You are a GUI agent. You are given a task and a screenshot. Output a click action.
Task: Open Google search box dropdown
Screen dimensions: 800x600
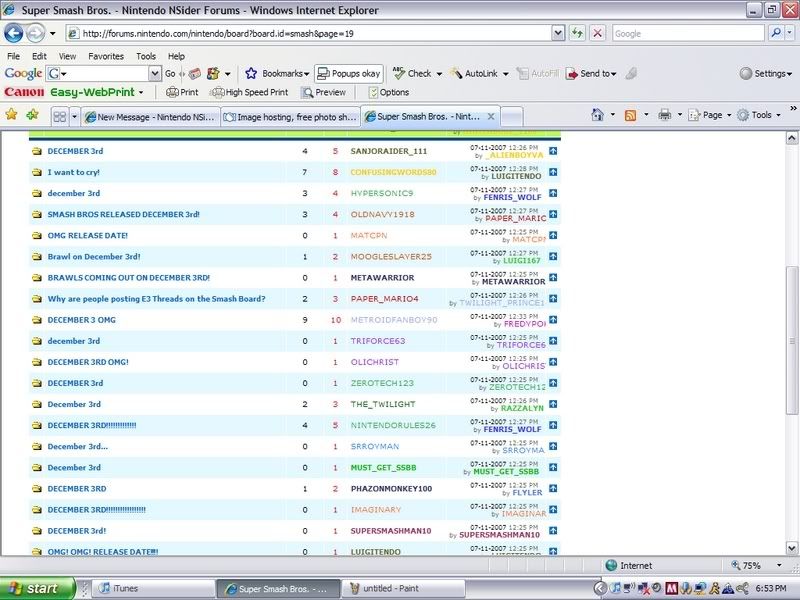tap(155, 73)
